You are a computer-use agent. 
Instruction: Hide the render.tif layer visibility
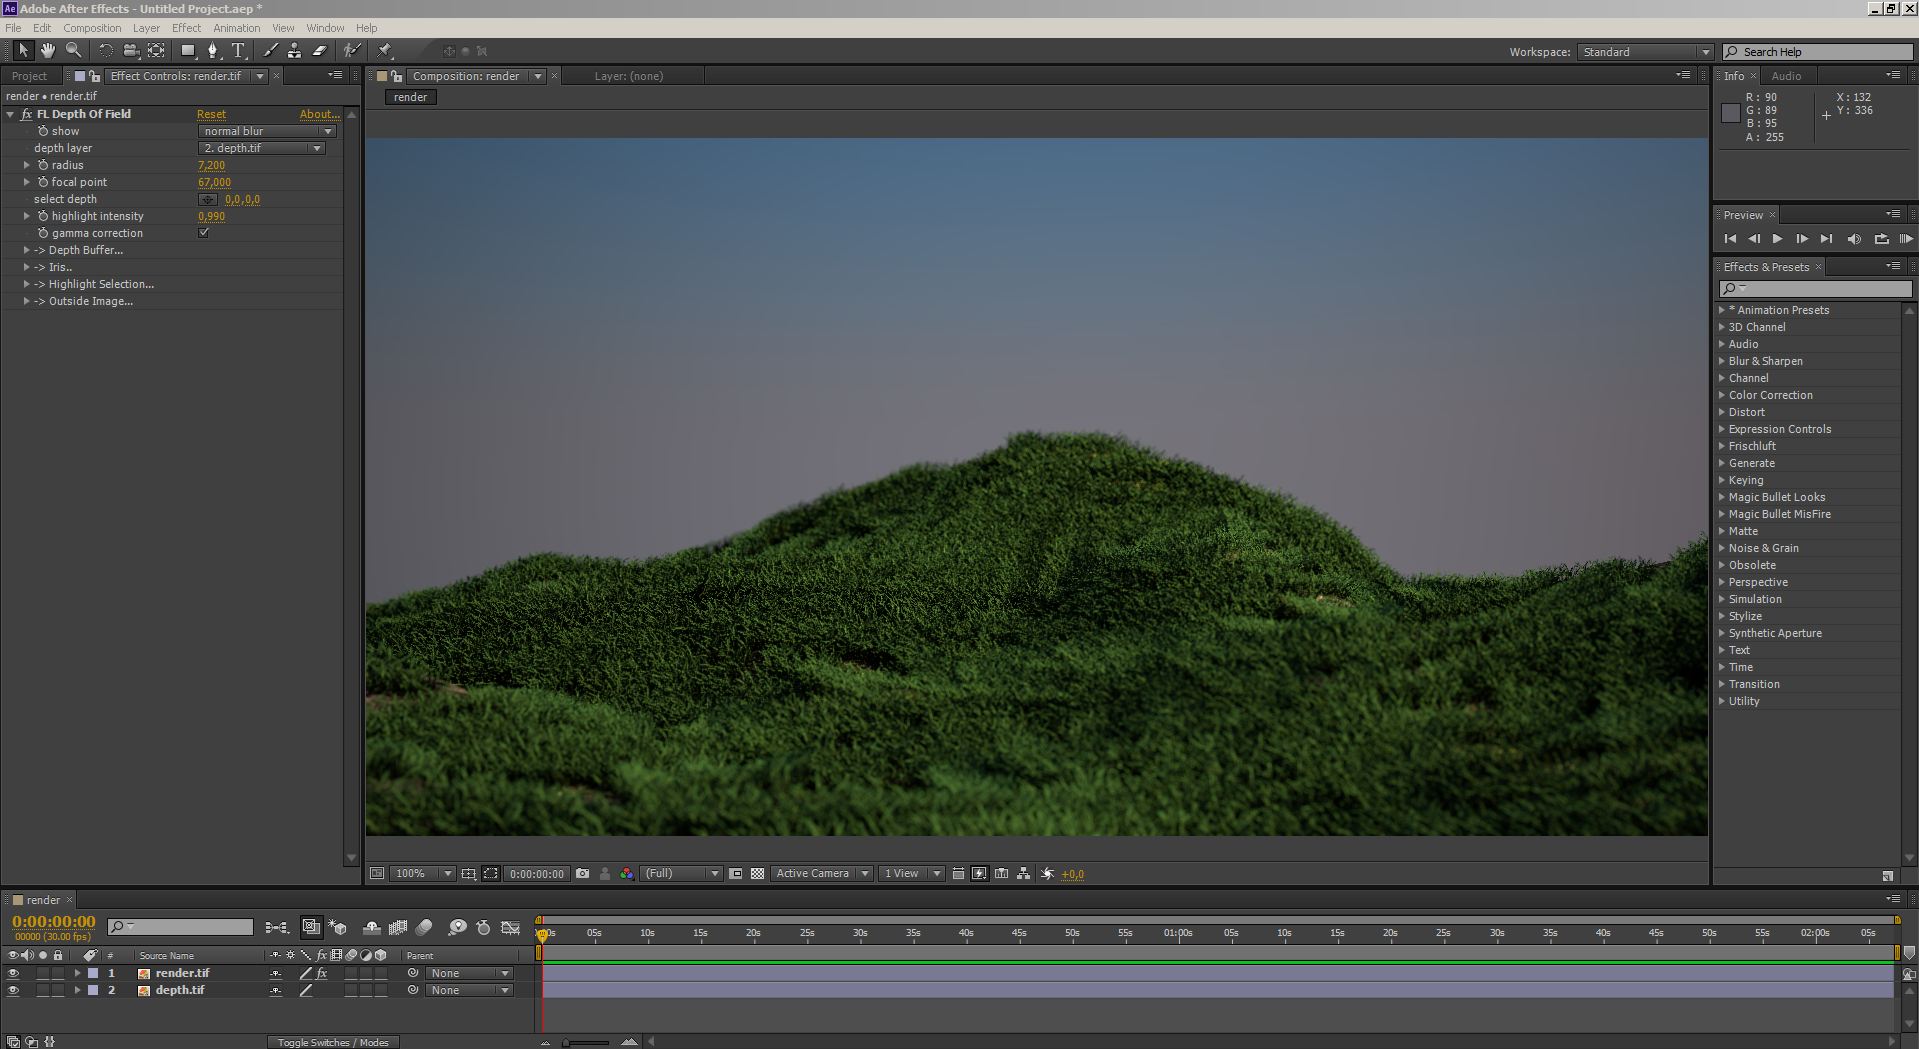click(x=13, y=973)
